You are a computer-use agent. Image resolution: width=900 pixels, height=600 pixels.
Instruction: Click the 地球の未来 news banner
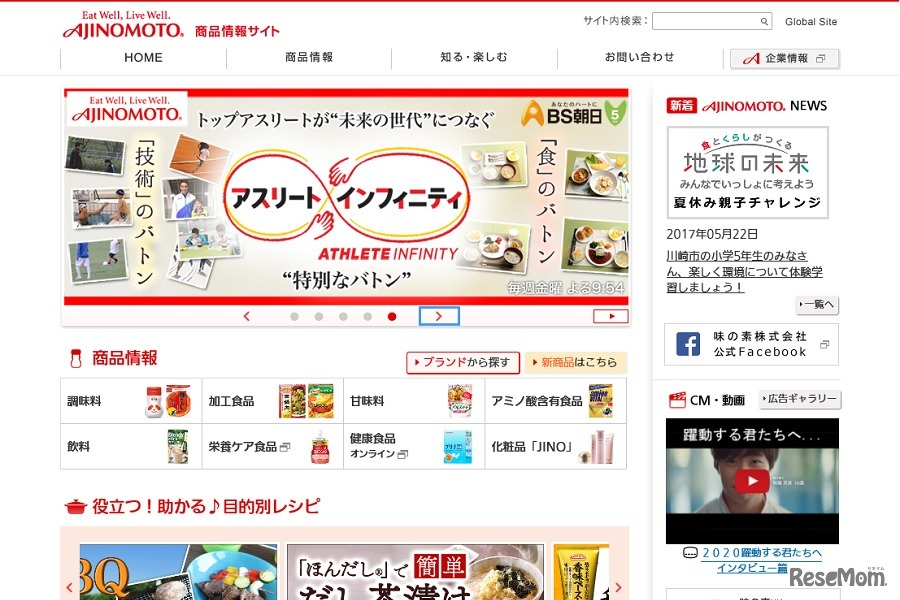[747, 172]
